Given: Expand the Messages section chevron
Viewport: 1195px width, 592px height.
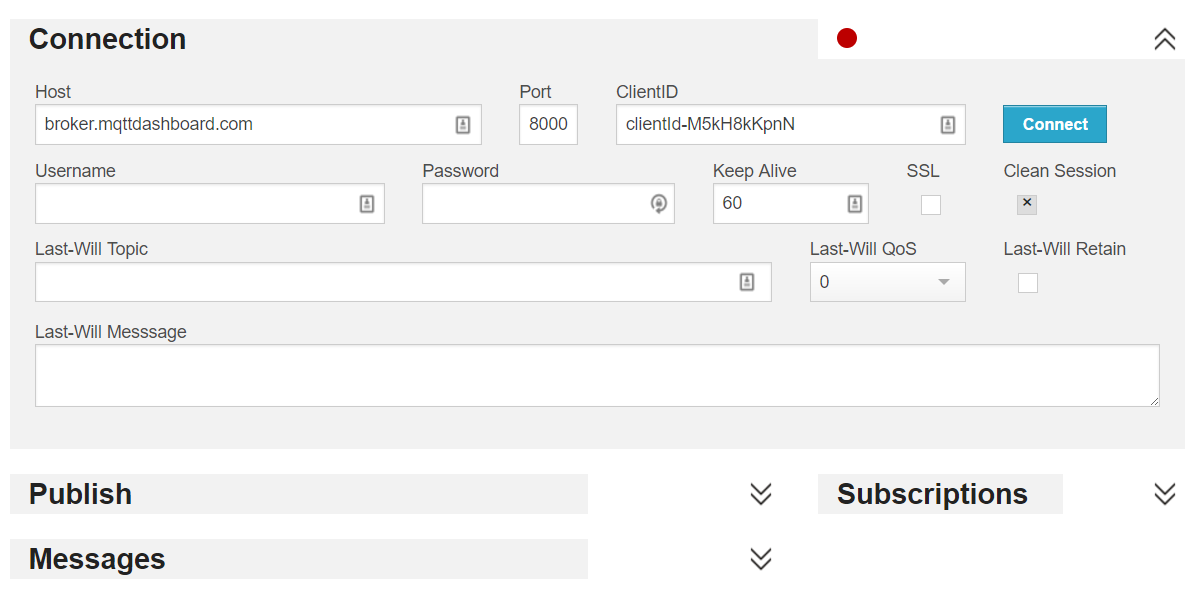Looking at the screenshot, I should (x=761, y=559).
